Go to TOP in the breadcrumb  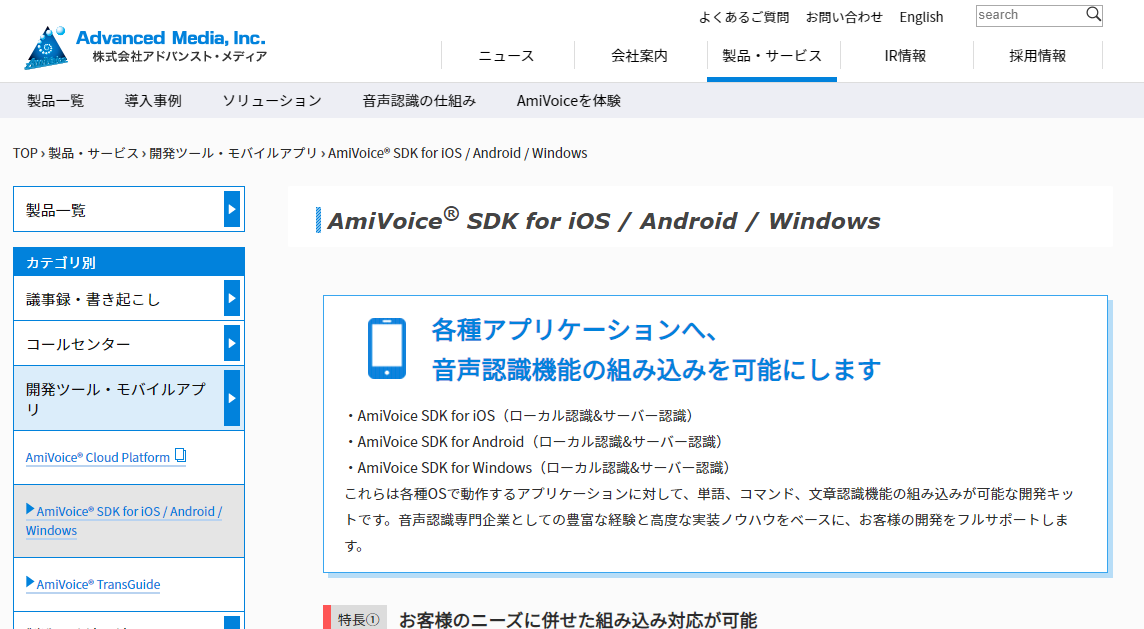pos(25,153)
